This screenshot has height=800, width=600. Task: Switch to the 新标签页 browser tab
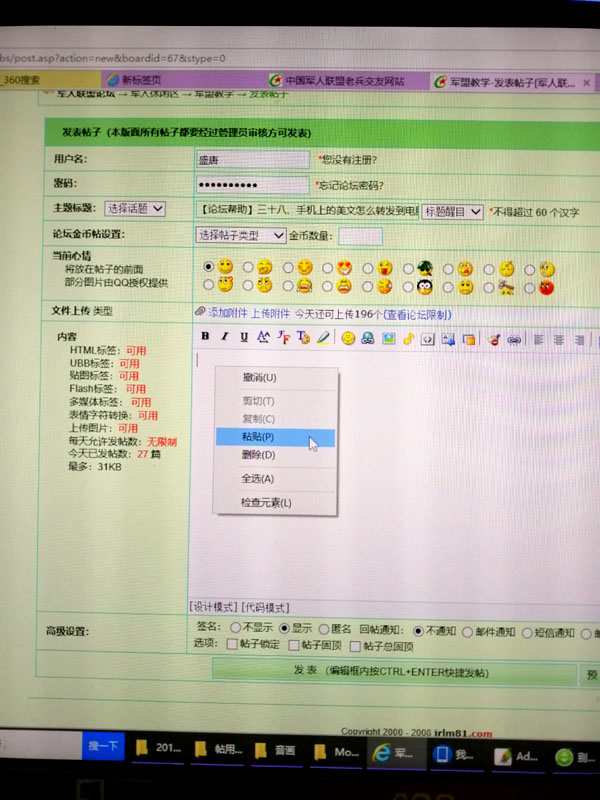click(184, 80)
